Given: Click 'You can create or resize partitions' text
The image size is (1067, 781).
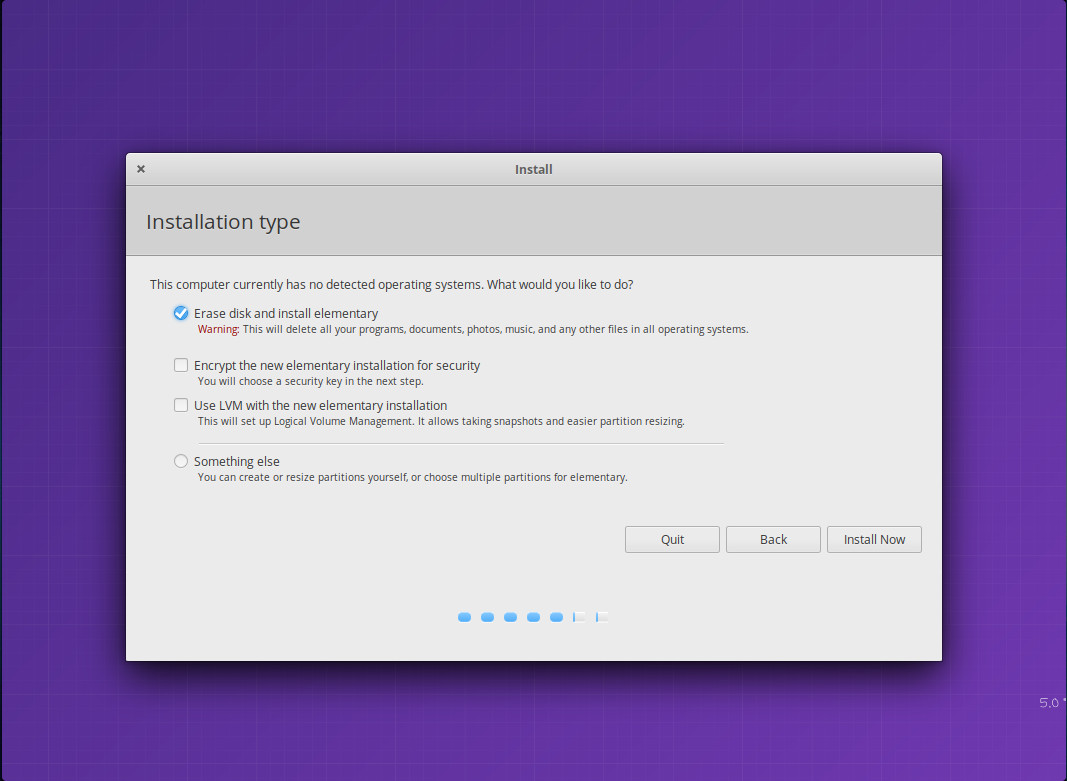Looking at the screenshot, I should click(412, 478).
